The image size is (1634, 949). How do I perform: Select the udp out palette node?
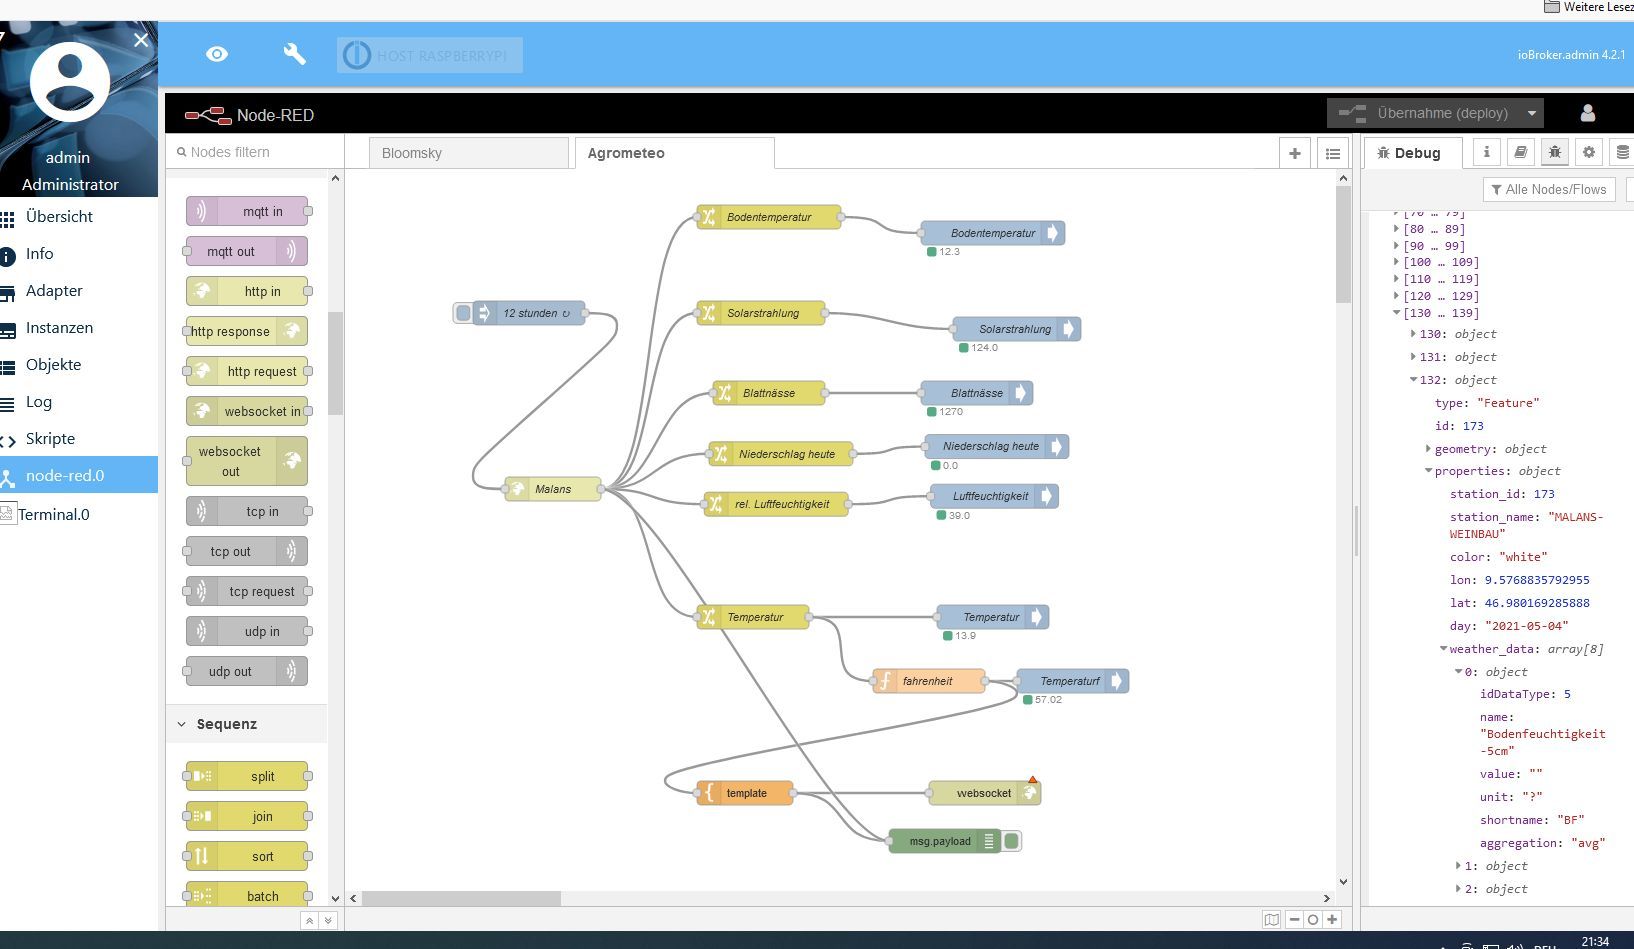247,671
